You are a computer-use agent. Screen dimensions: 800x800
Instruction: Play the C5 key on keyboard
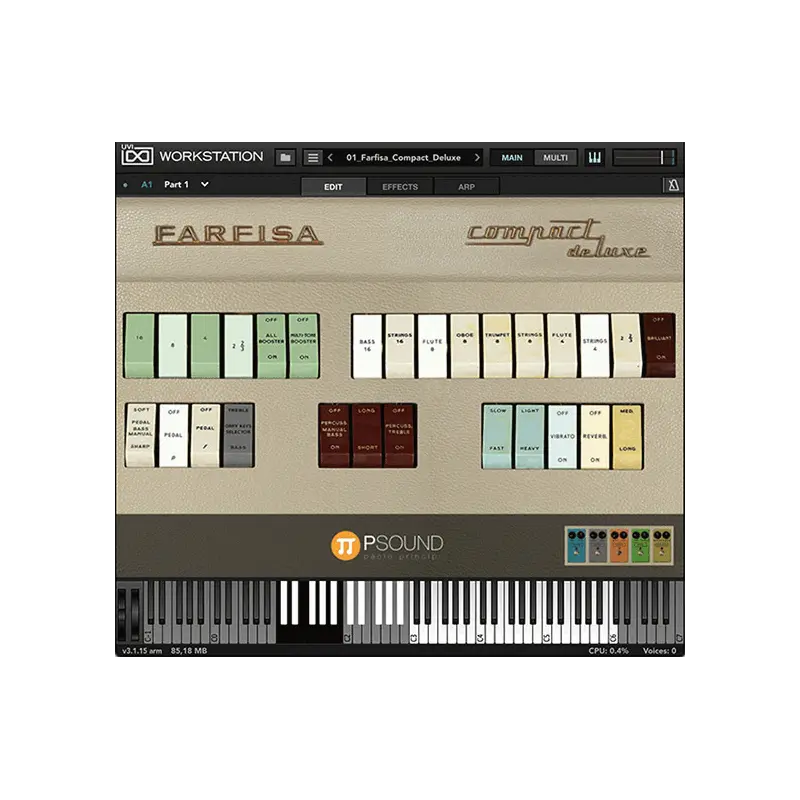tap(546, 633)
